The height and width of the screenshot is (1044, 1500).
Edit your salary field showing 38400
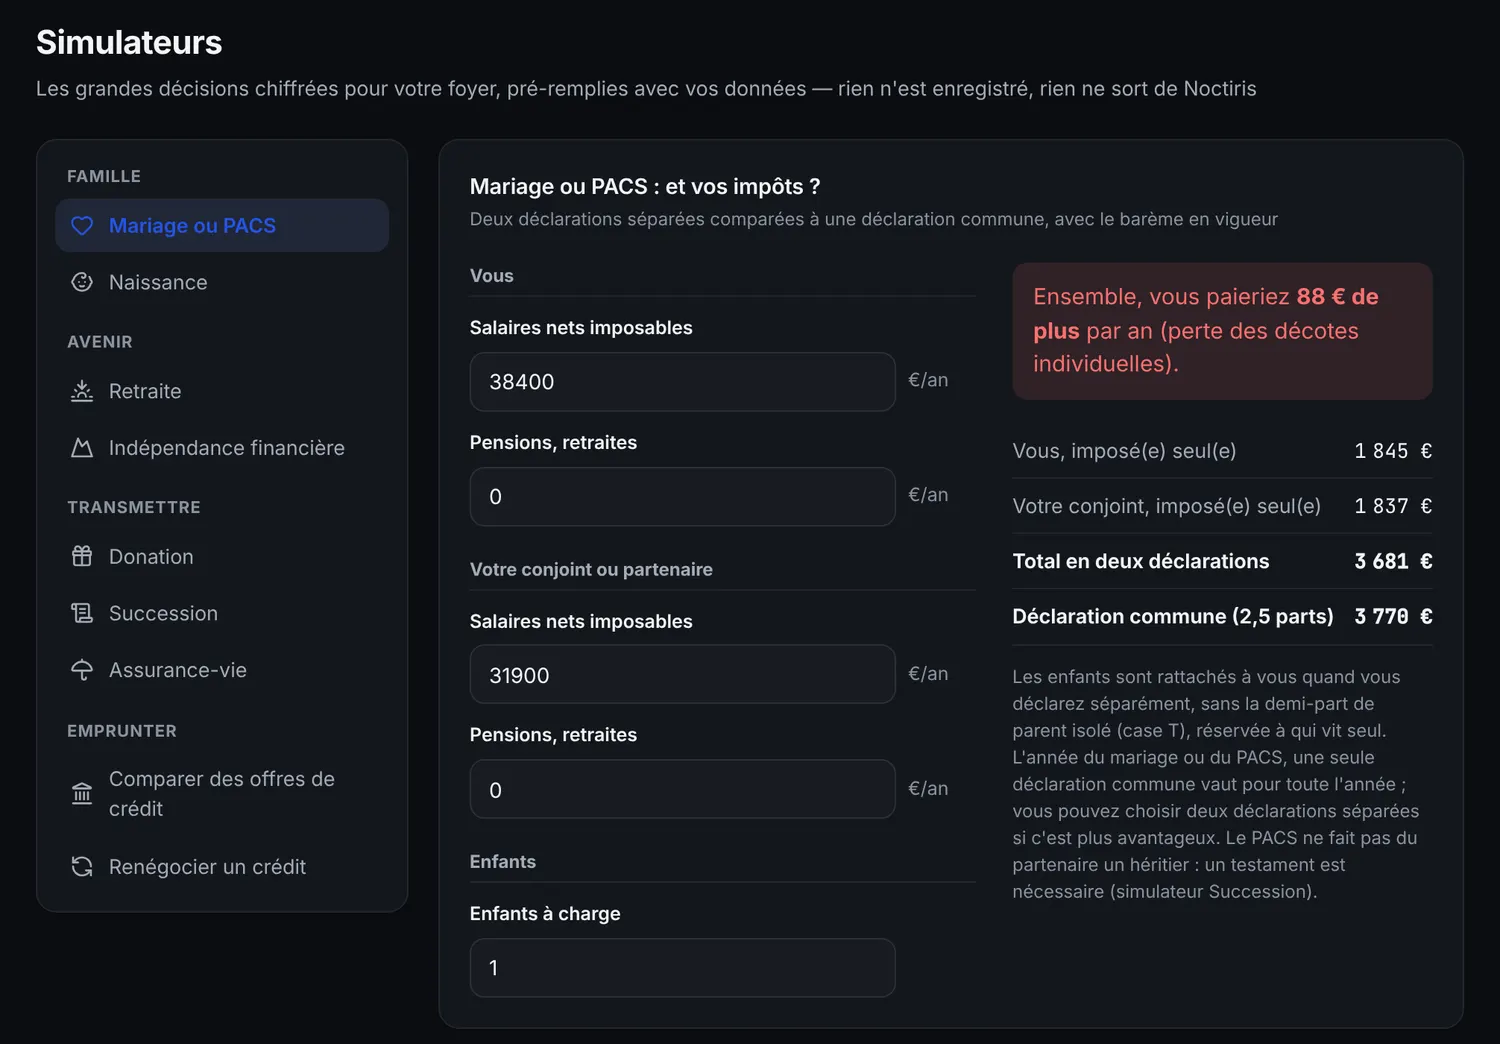pos(683,382)
